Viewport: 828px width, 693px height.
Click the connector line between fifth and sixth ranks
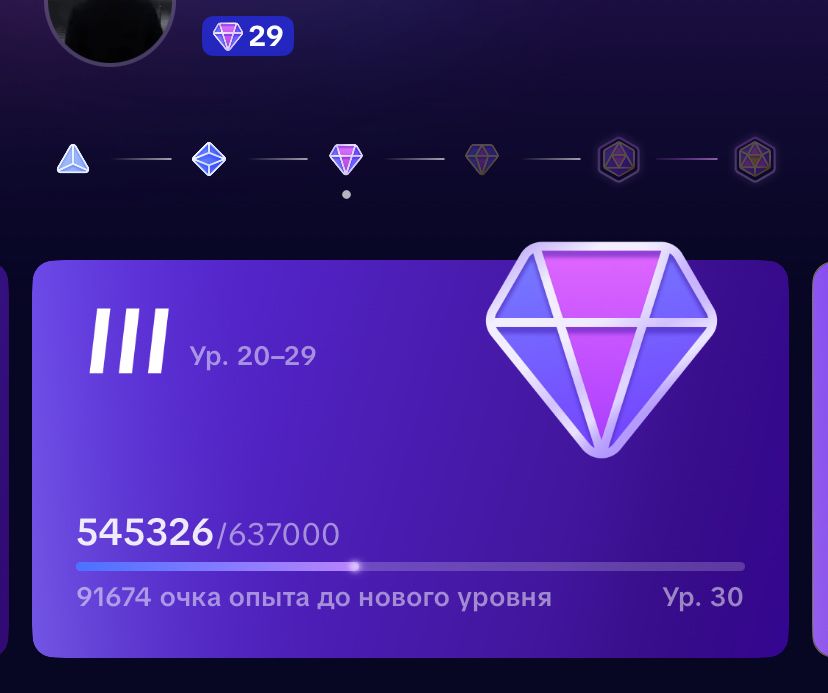pyautogui.click(x=686, y=158)
